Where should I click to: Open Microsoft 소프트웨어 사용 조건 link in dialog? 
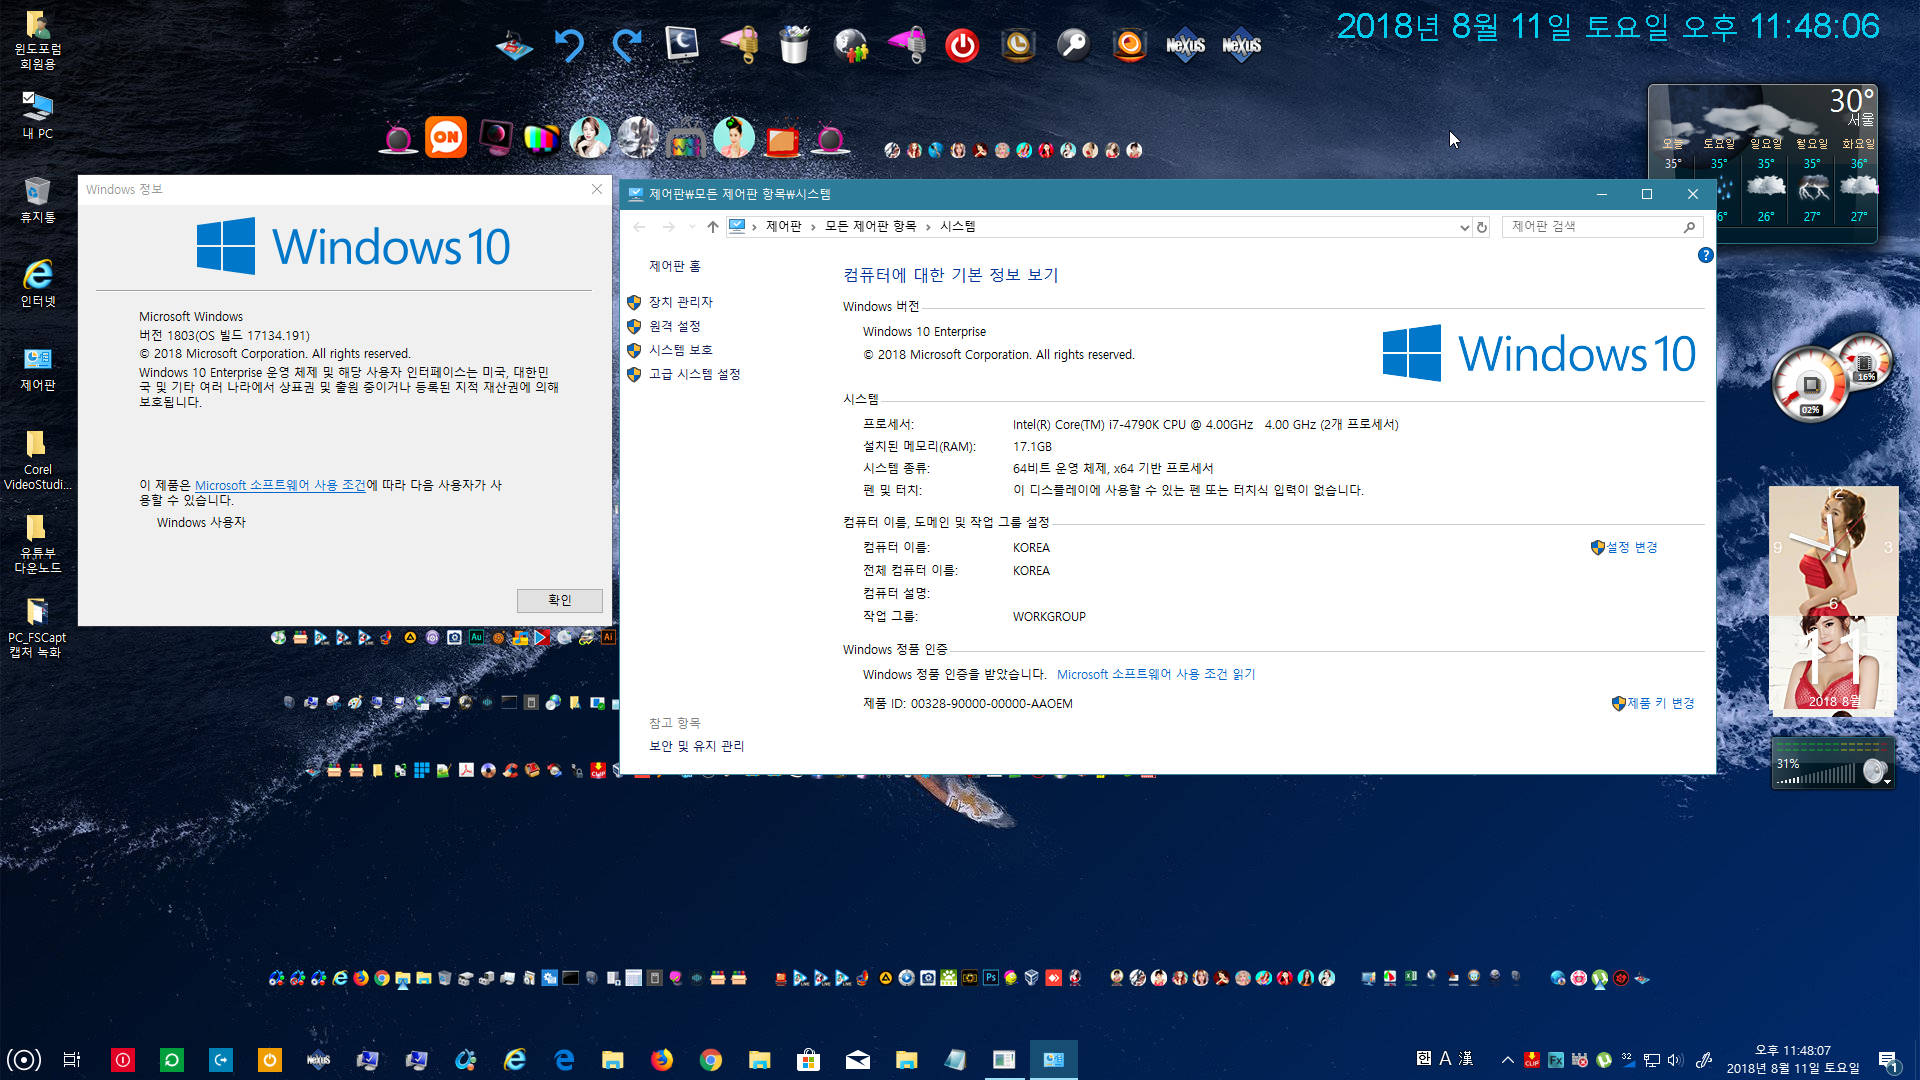pos(280,485)
